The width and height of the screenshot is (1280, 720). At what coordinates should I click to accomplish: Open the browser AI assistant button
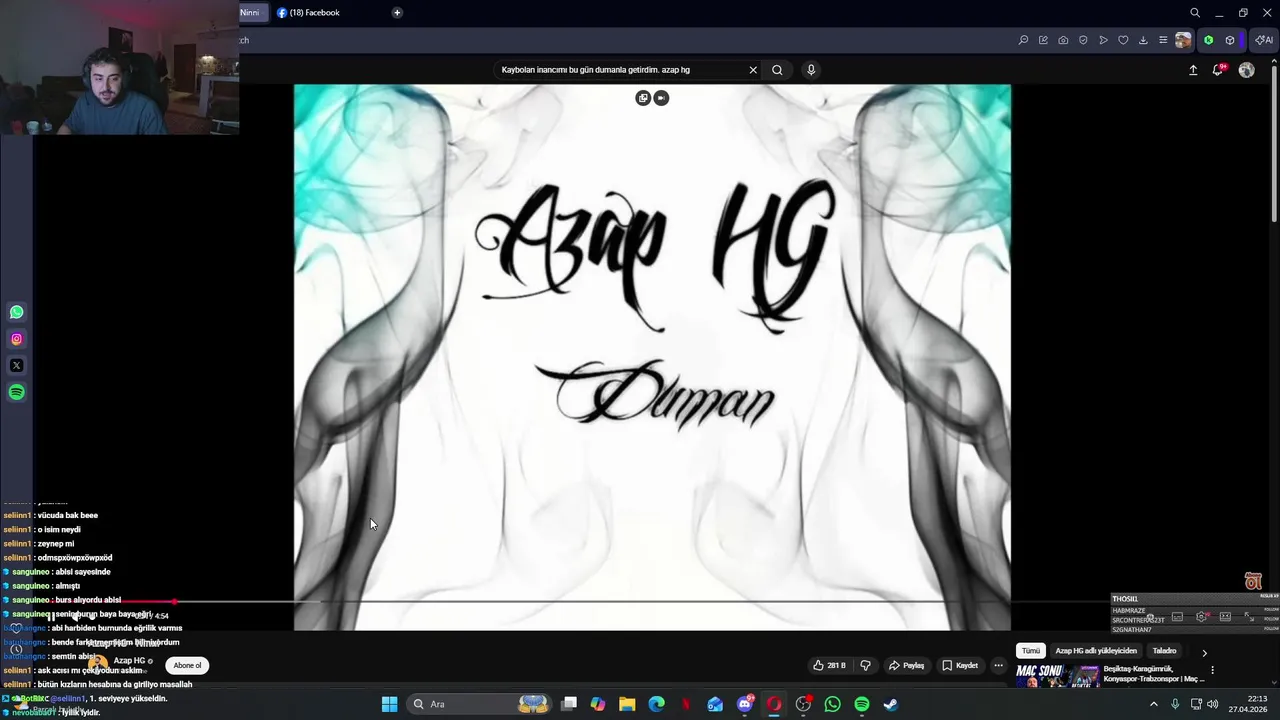pos(1264,40)
